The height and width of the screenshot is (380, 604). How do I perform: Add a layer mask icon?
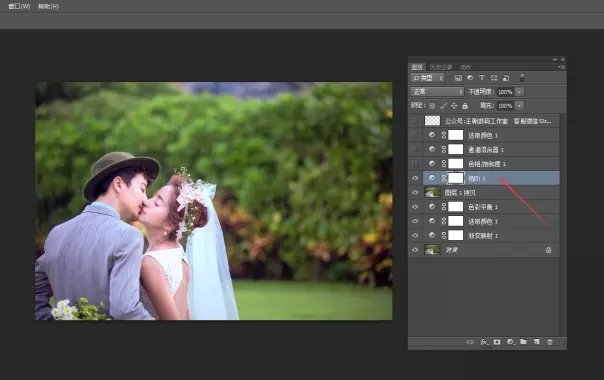click(497, 342)
